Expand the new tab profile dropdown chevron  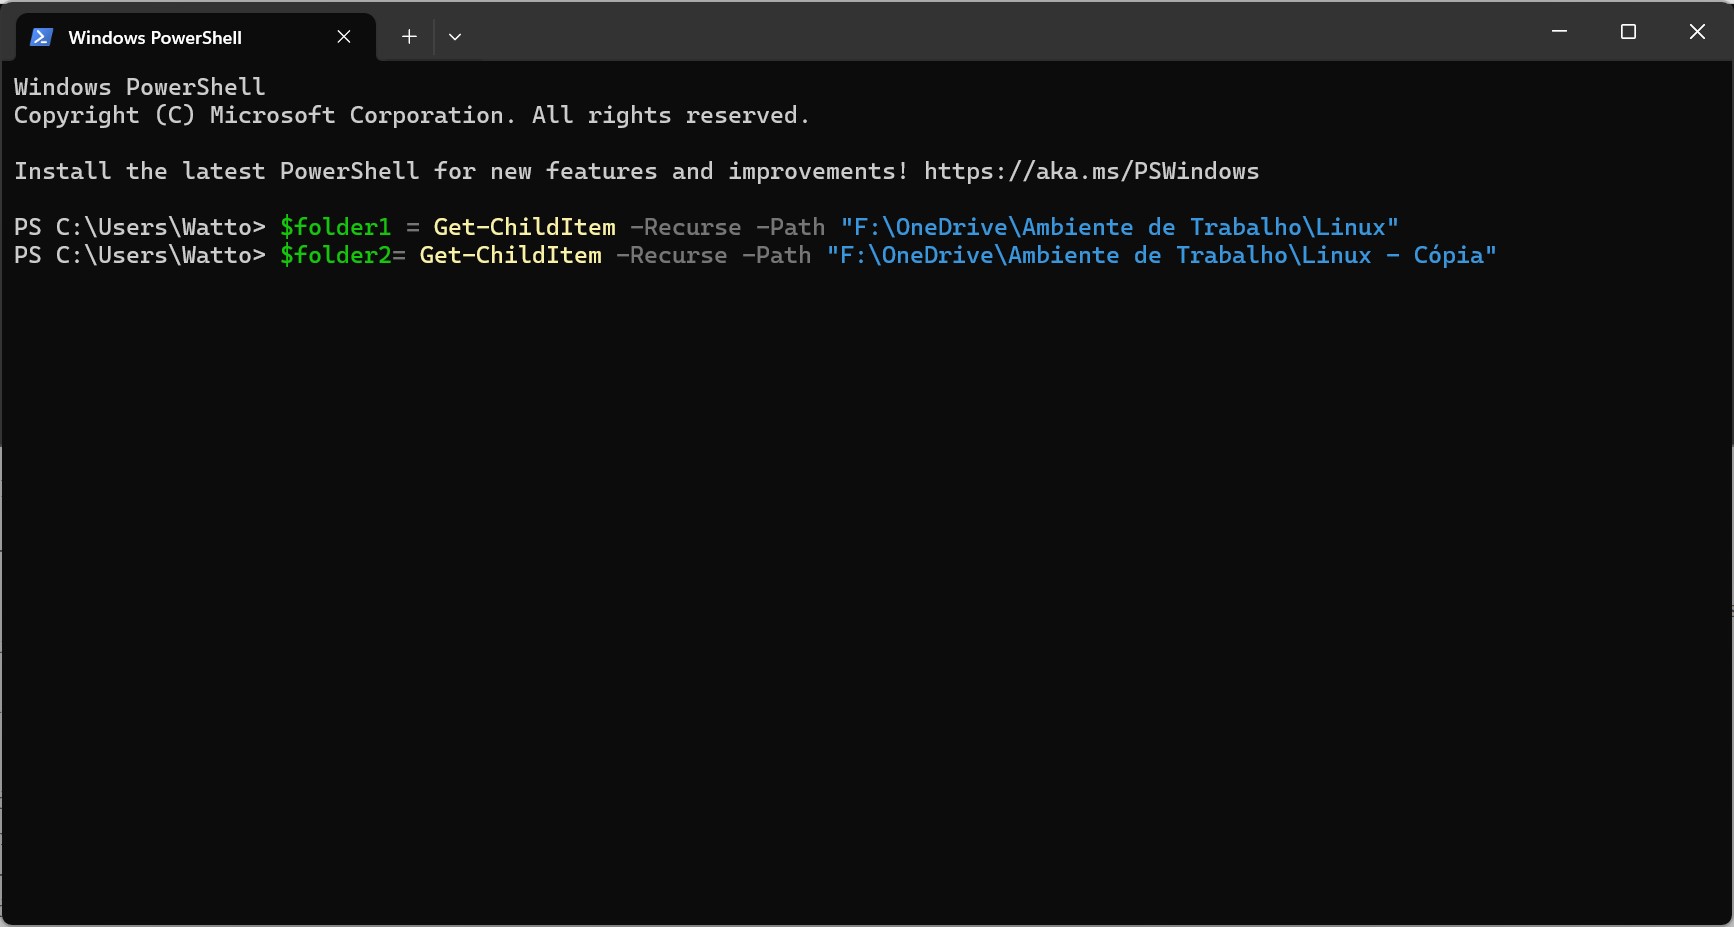(x=455, y=37)
